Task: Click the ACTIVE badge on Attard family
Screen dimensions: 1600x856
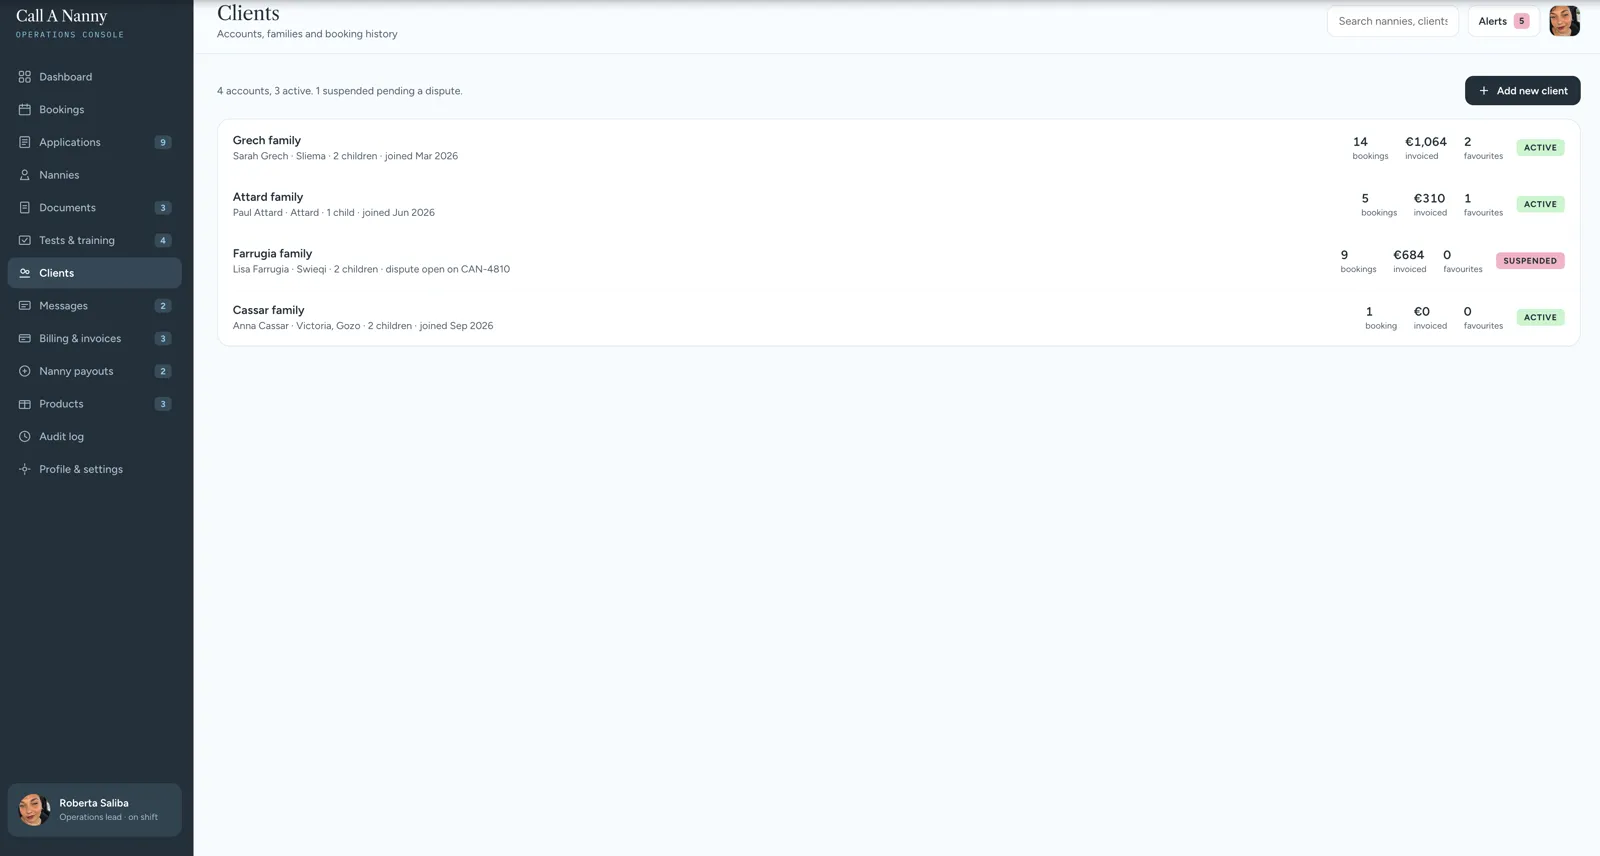Action: (1540, 204)
